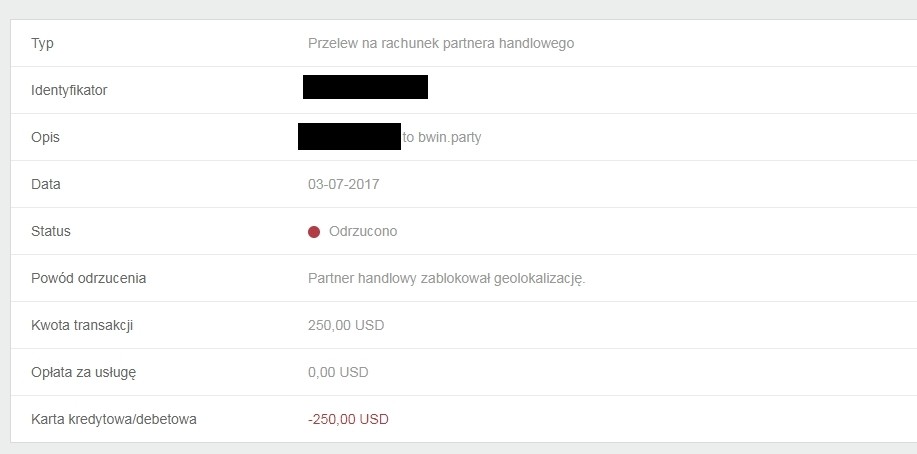This screenshot has width=917, height=454.
Task: Click the Identyfikator label
Action: click(69, 91)
